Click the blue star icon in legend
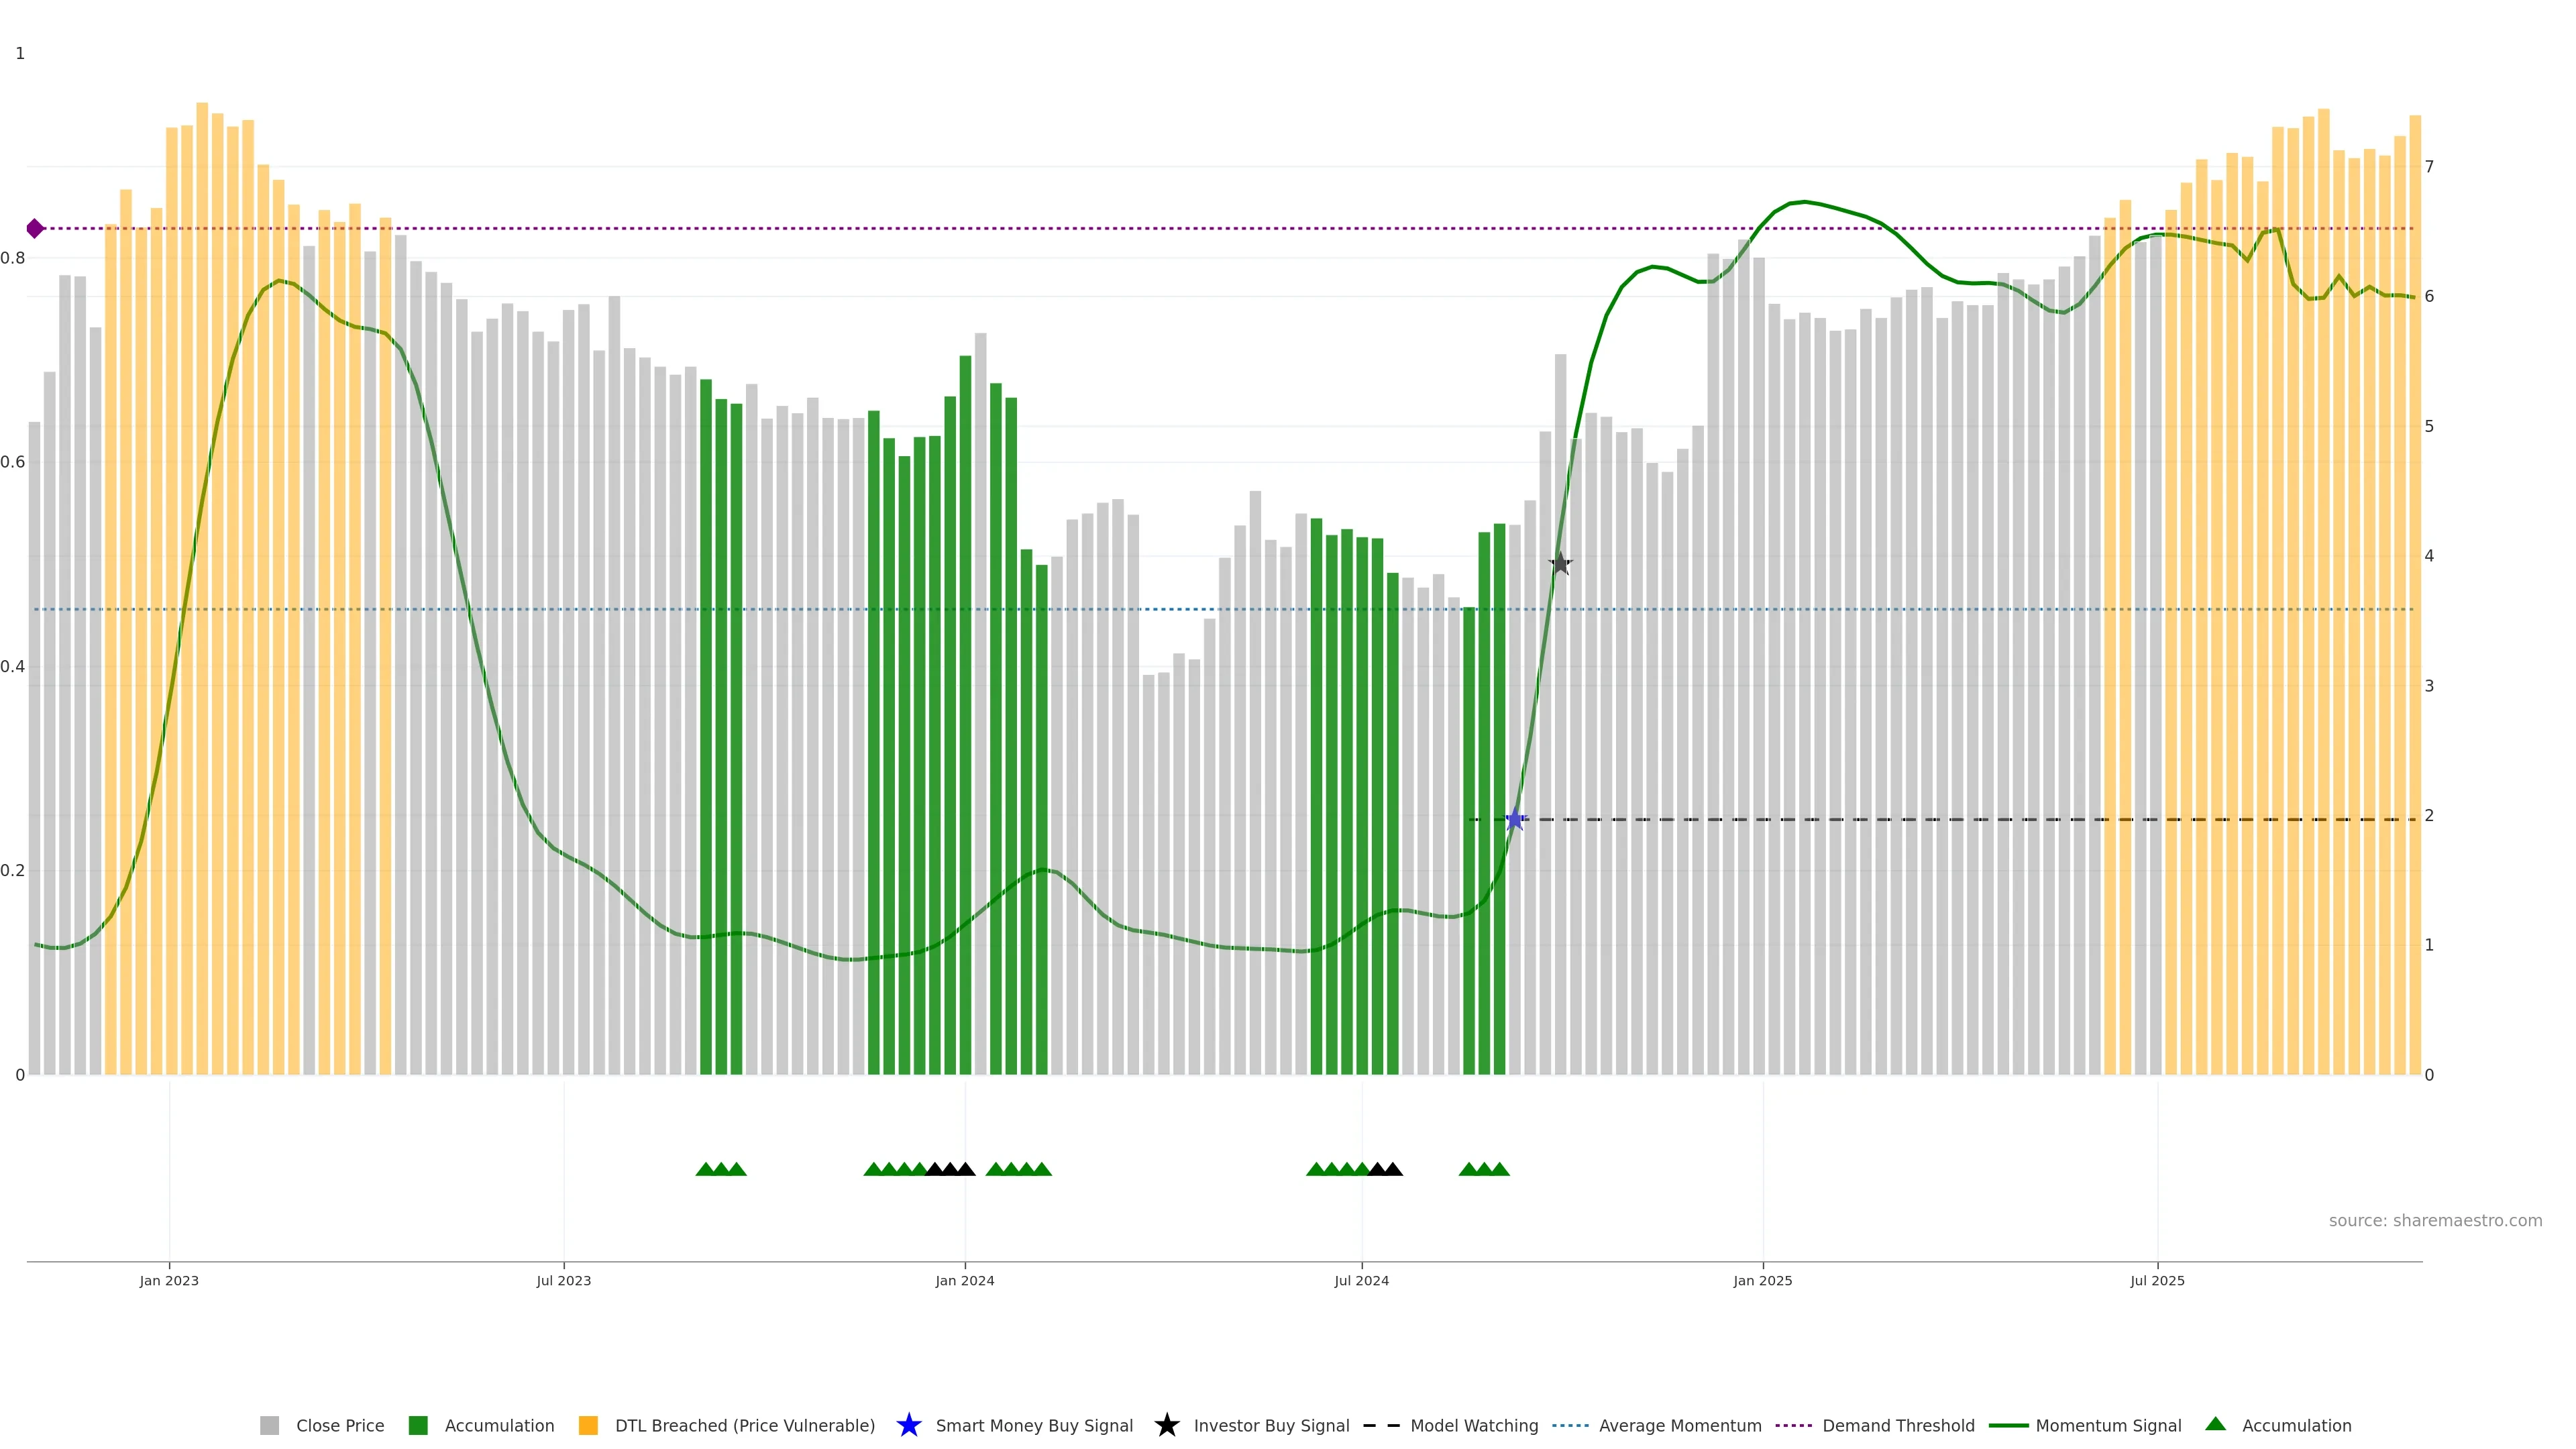The image size is (2576, 1449). tap(908, 1425)
